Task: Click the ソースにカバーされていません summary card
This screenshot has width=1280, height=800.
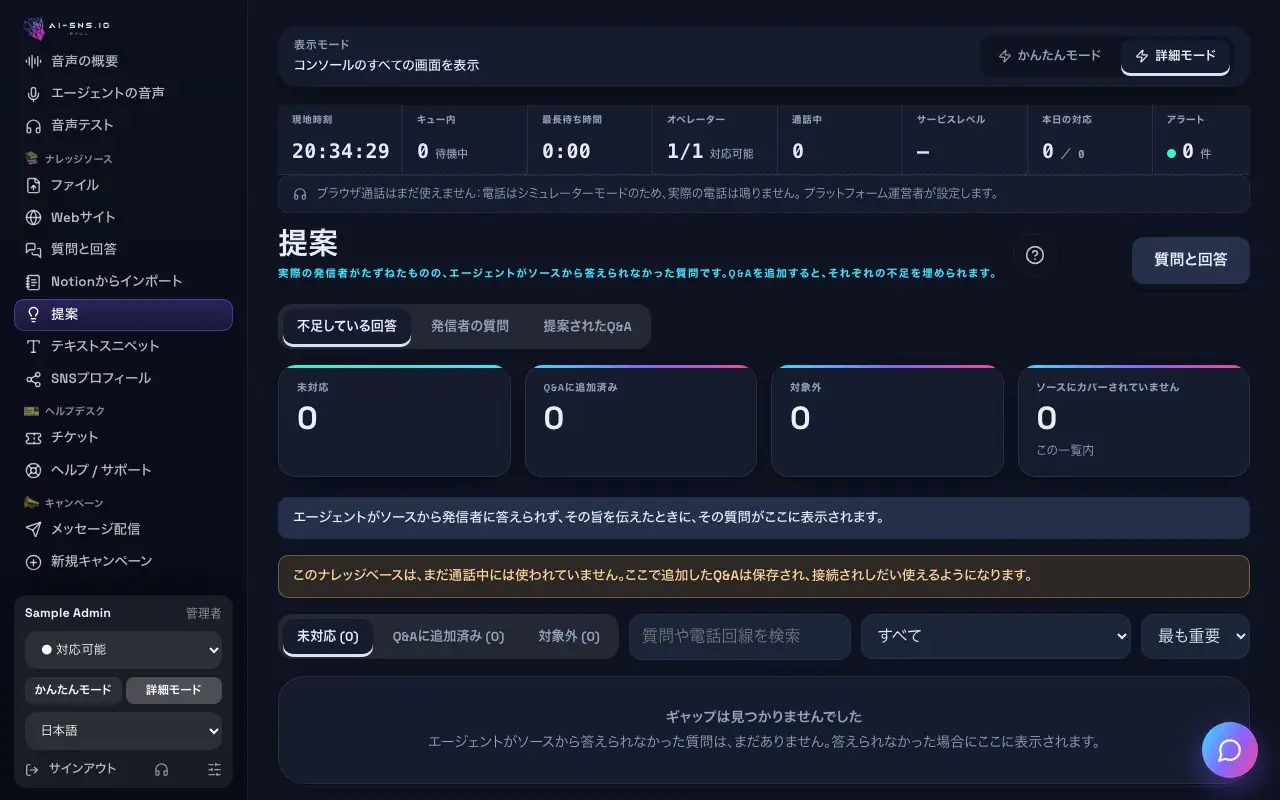Action: 1134,421
